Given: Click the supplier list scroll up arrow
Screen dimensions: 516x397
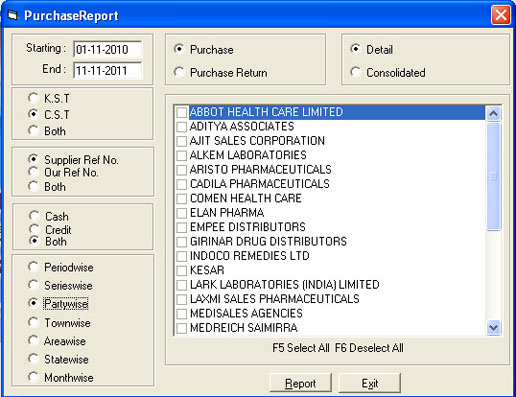Looking at the screenshot, I should 493,114.
